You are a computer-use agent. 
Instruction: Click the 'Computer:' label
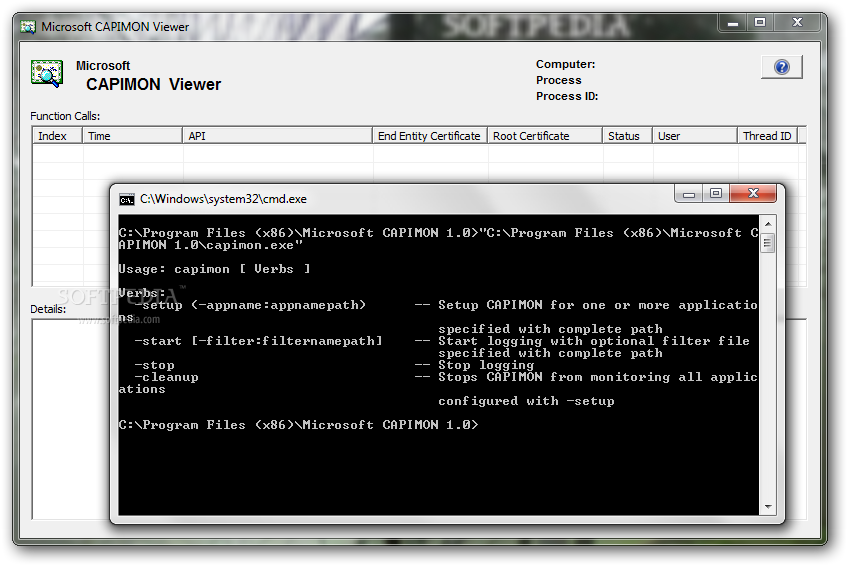pyautogui.click(x=565, y=64)
